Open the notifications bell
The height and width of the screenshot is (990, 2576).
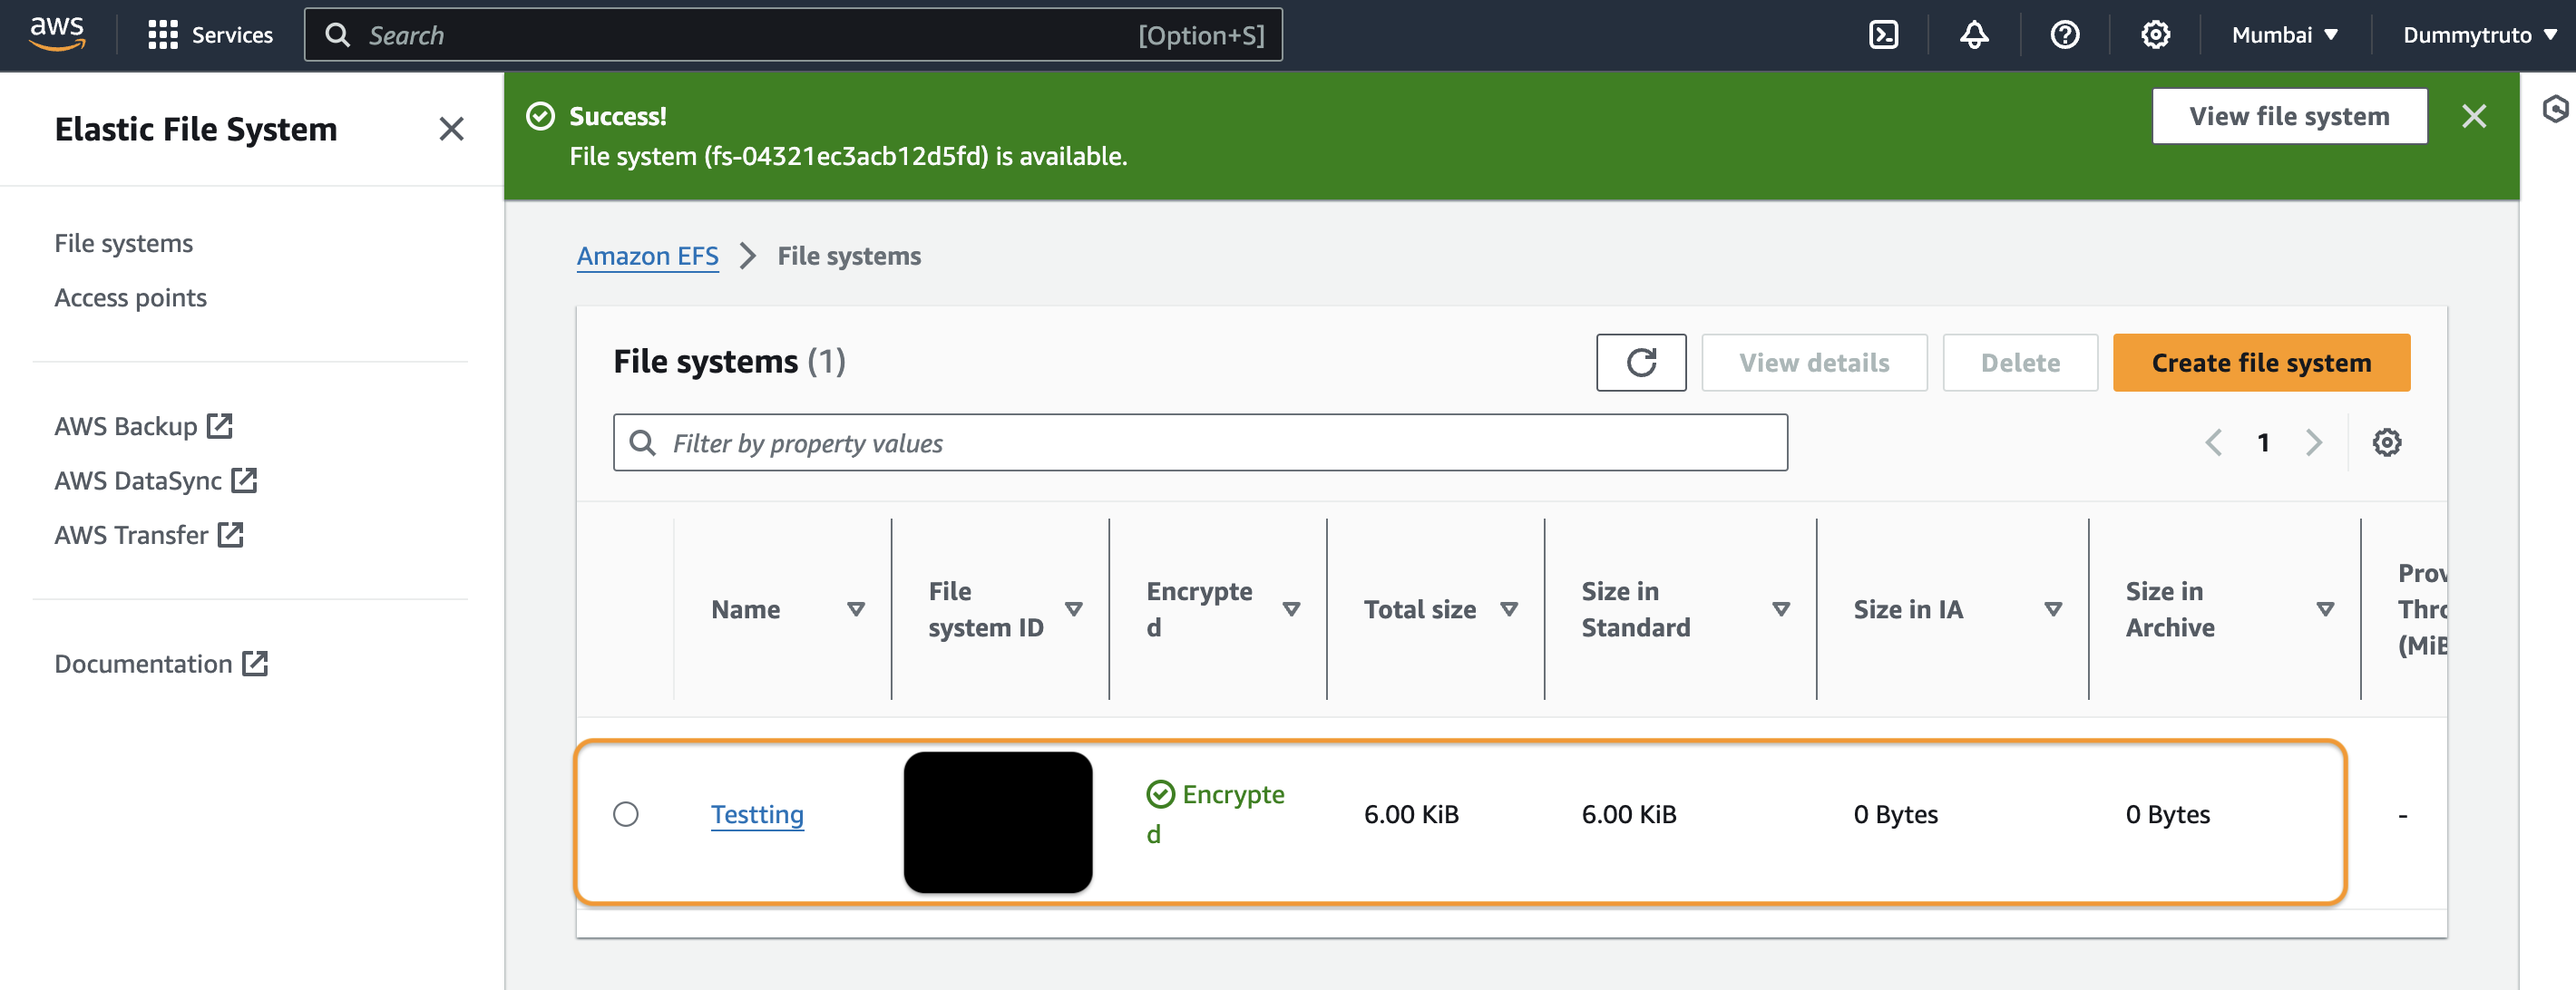(x=1973, y=35)
